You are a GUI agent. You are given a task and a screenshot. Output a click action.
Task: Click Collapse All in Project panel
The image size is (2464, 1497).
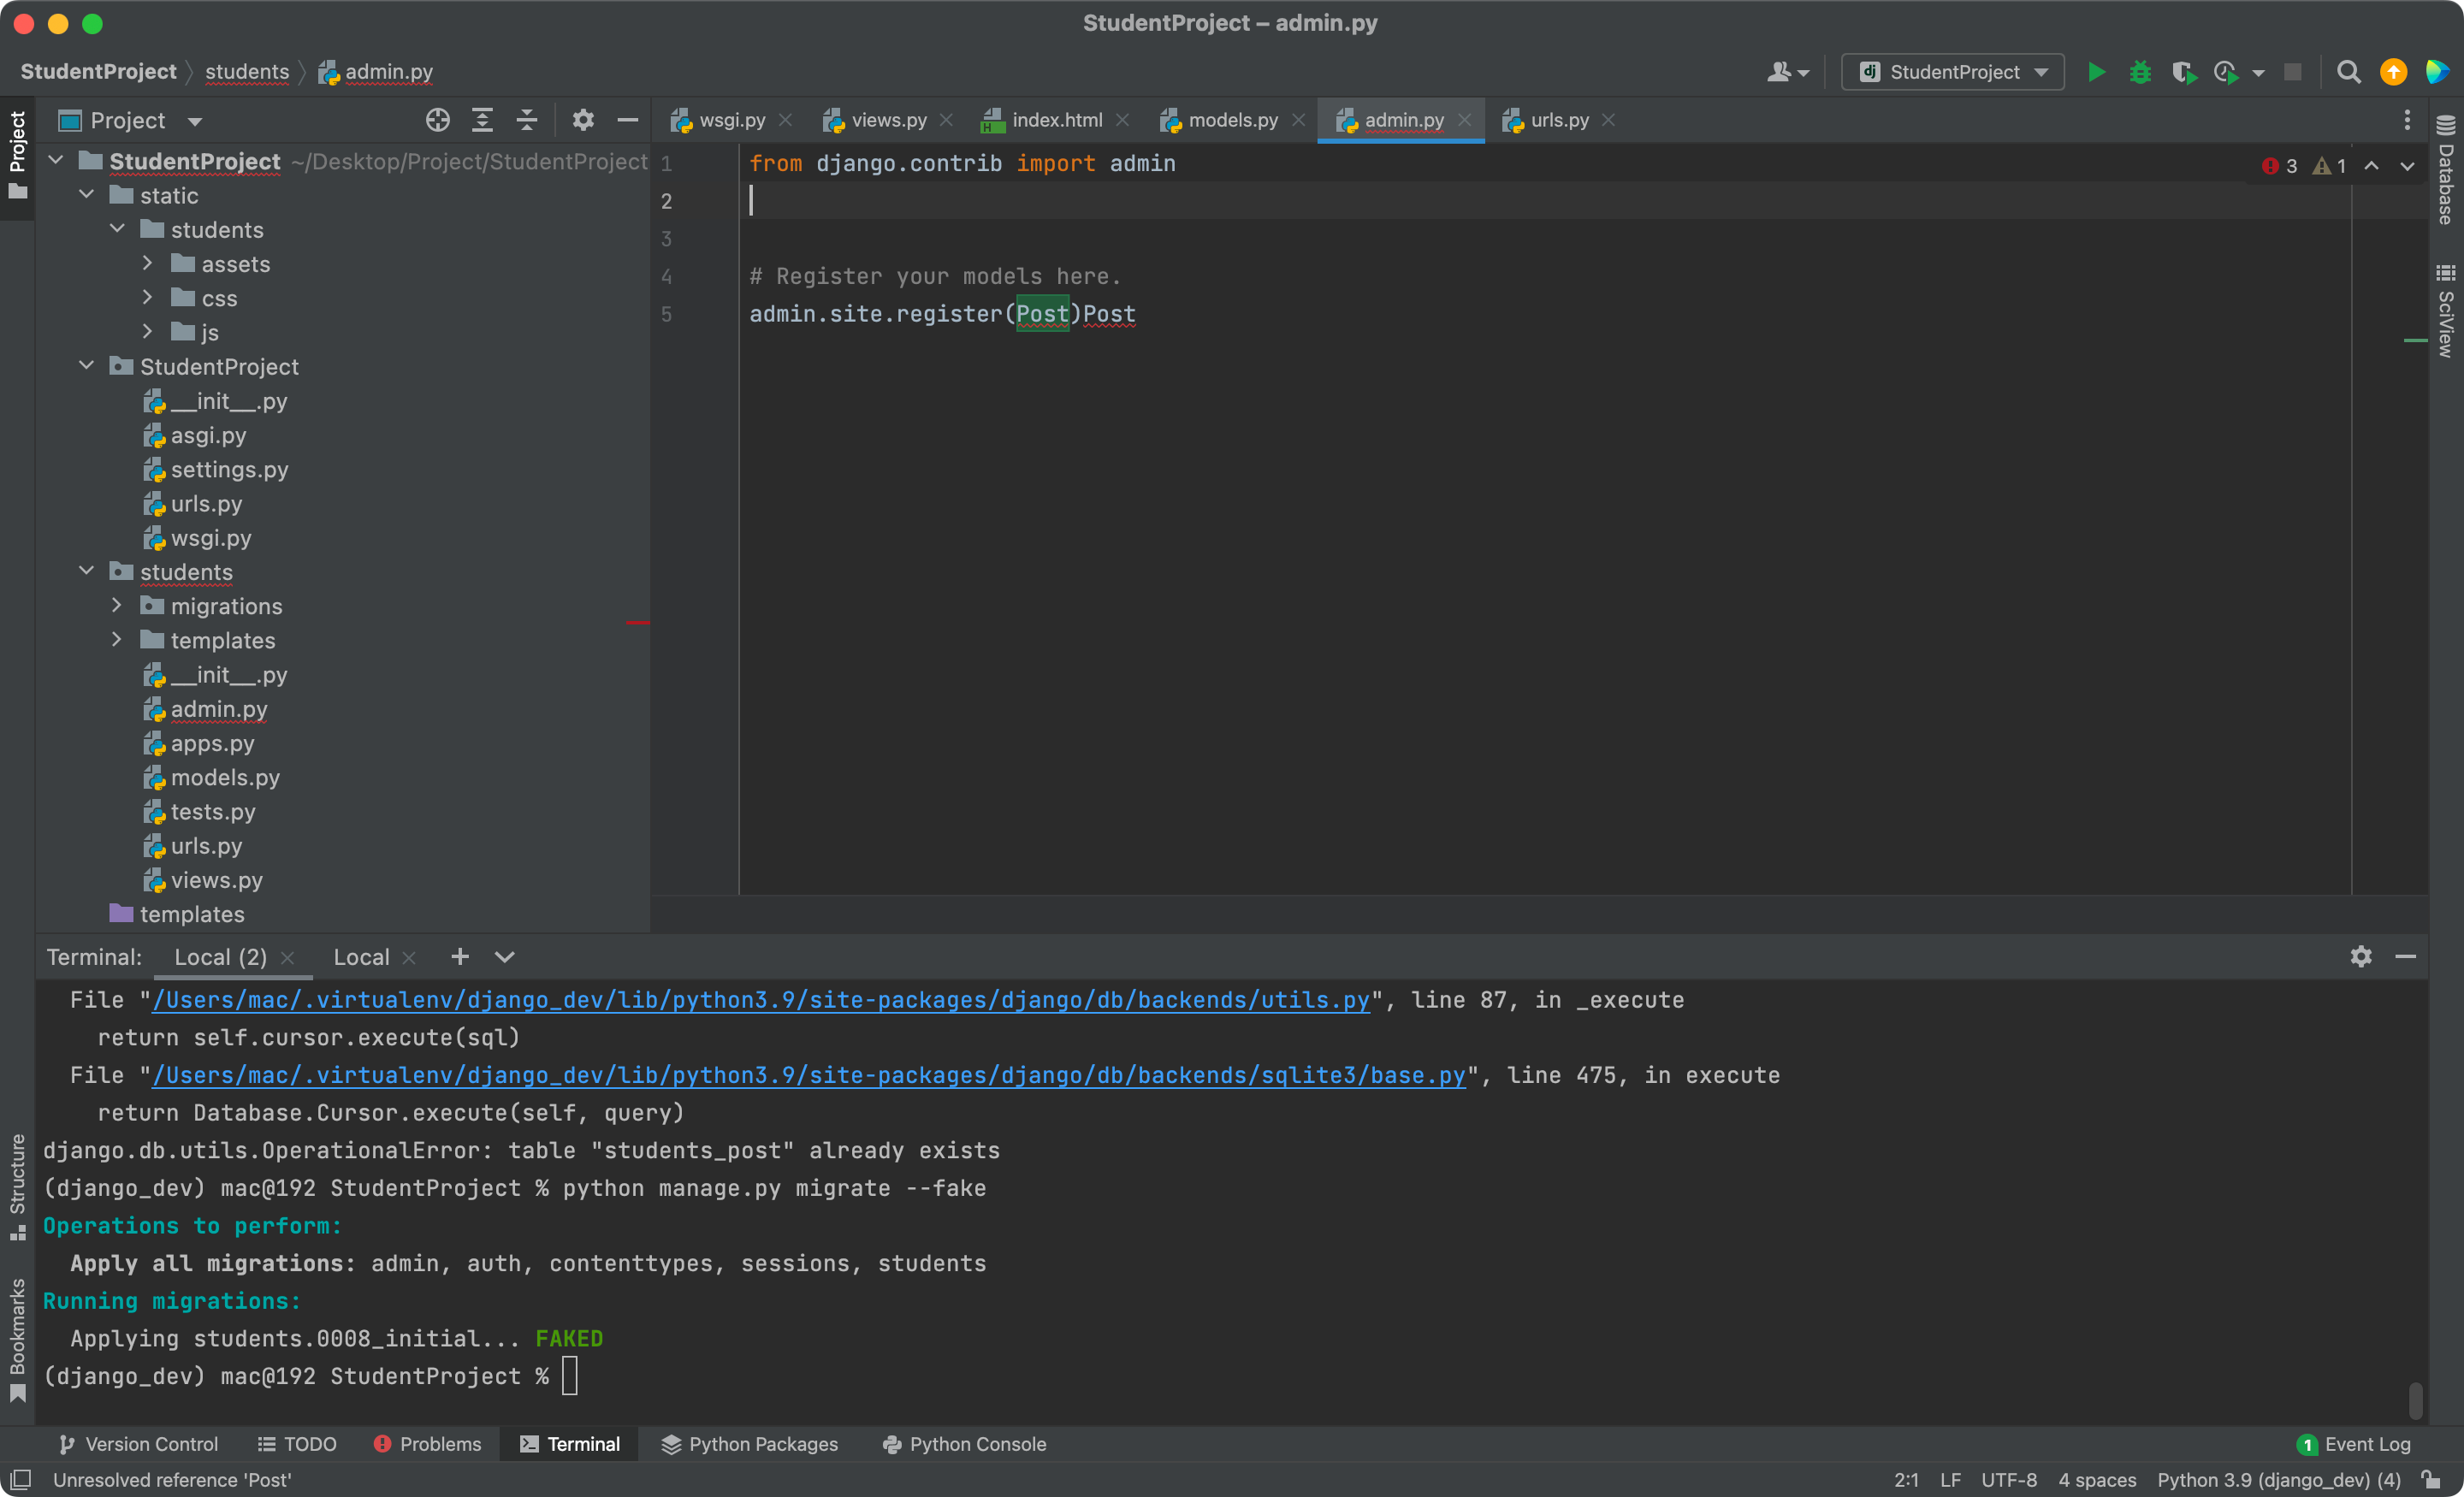click(527, 120)
